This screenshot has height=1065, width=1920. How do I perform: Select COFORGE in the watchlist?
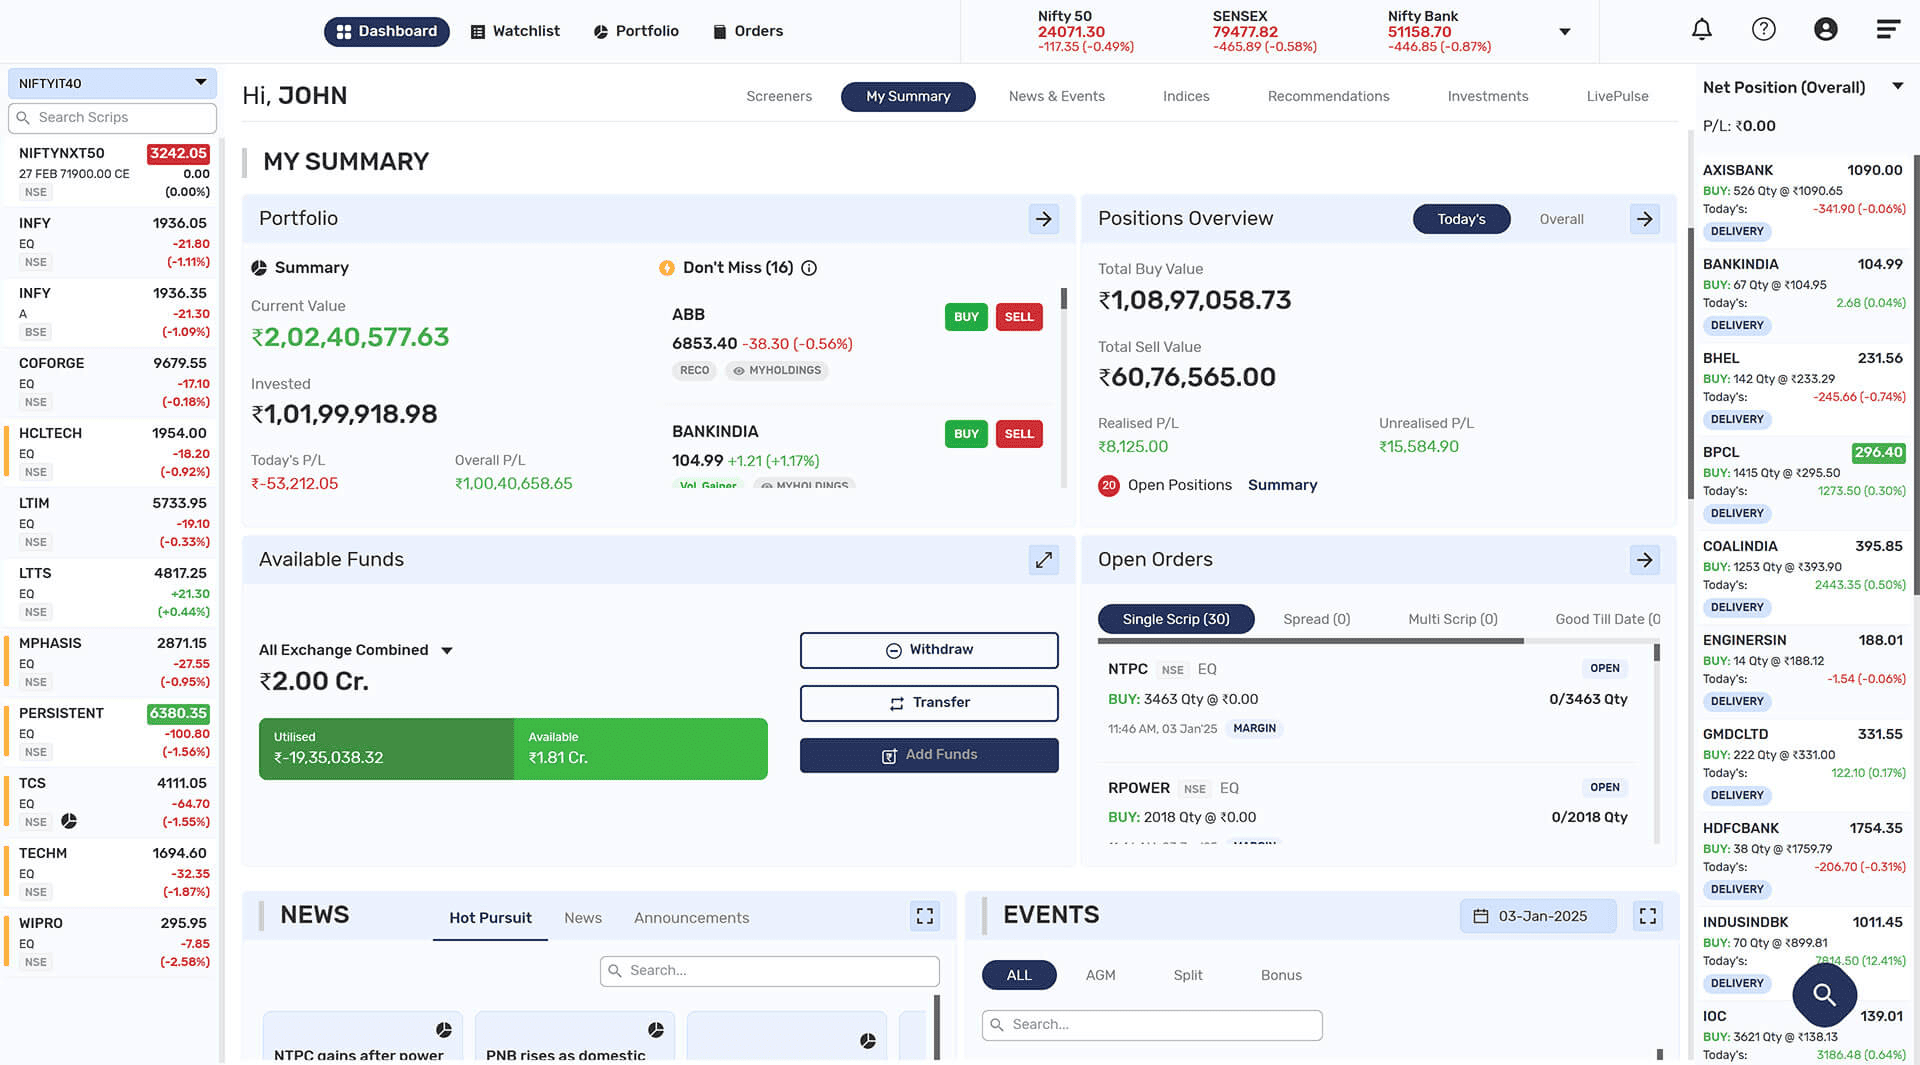click(x=112, y=382)
